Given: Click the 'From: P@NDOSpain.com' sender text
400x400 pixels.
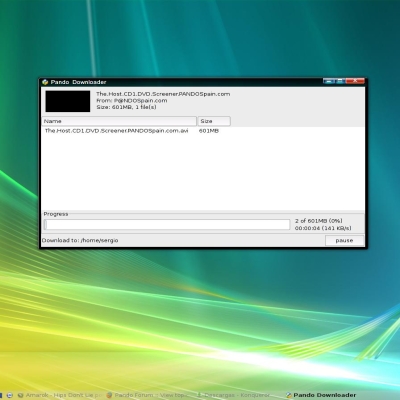Looking at the screenshot, I should tap(132, 100).
